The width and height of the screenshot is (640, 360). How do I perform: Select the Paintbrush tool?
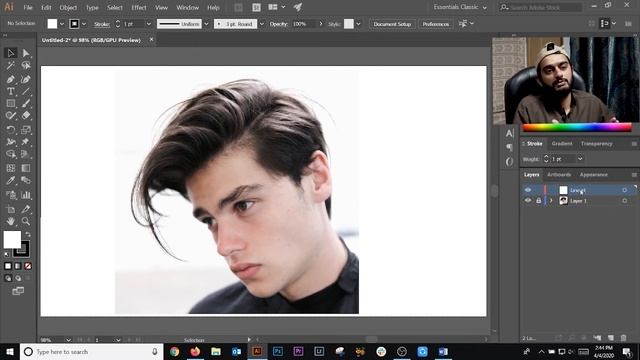[26, 104]
